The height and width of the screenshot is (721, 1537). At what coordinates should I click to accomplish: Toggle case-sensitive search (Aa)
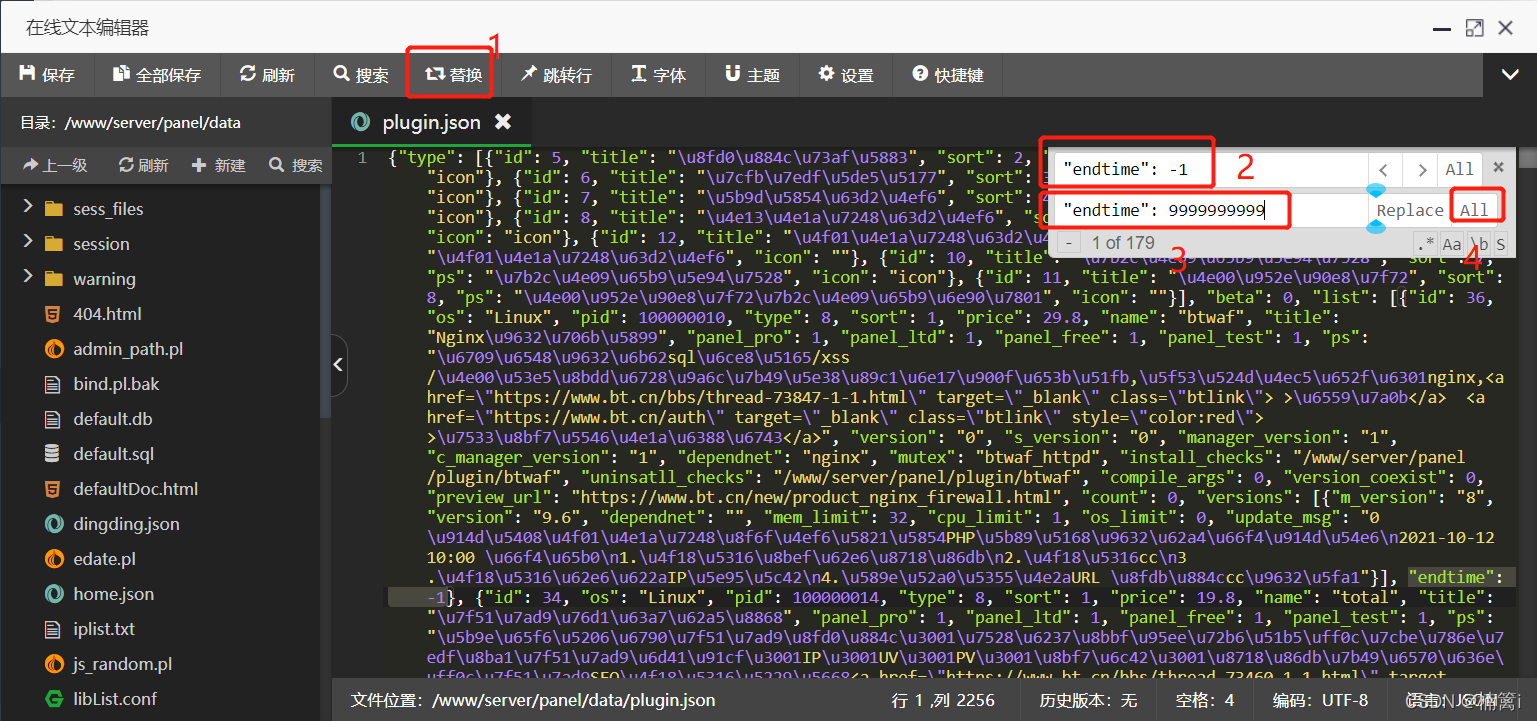[1452, 244]
